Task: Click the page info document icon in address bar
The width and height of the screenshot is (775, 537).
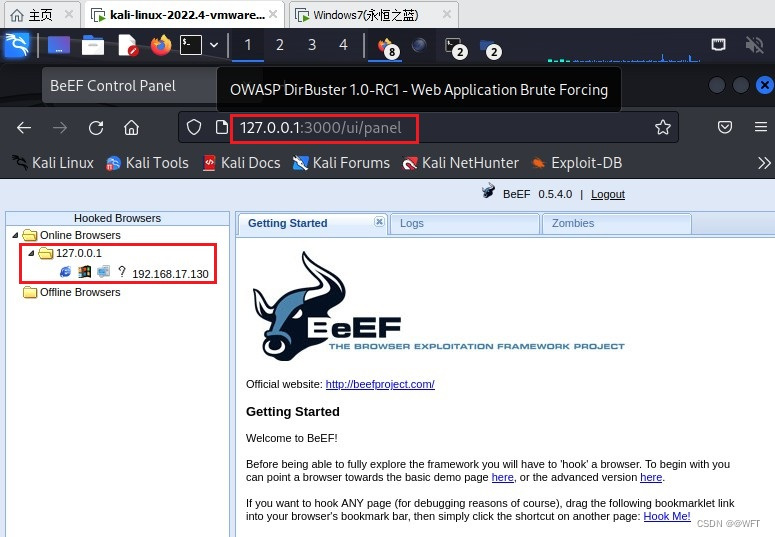Action: [x=222, y=128]
